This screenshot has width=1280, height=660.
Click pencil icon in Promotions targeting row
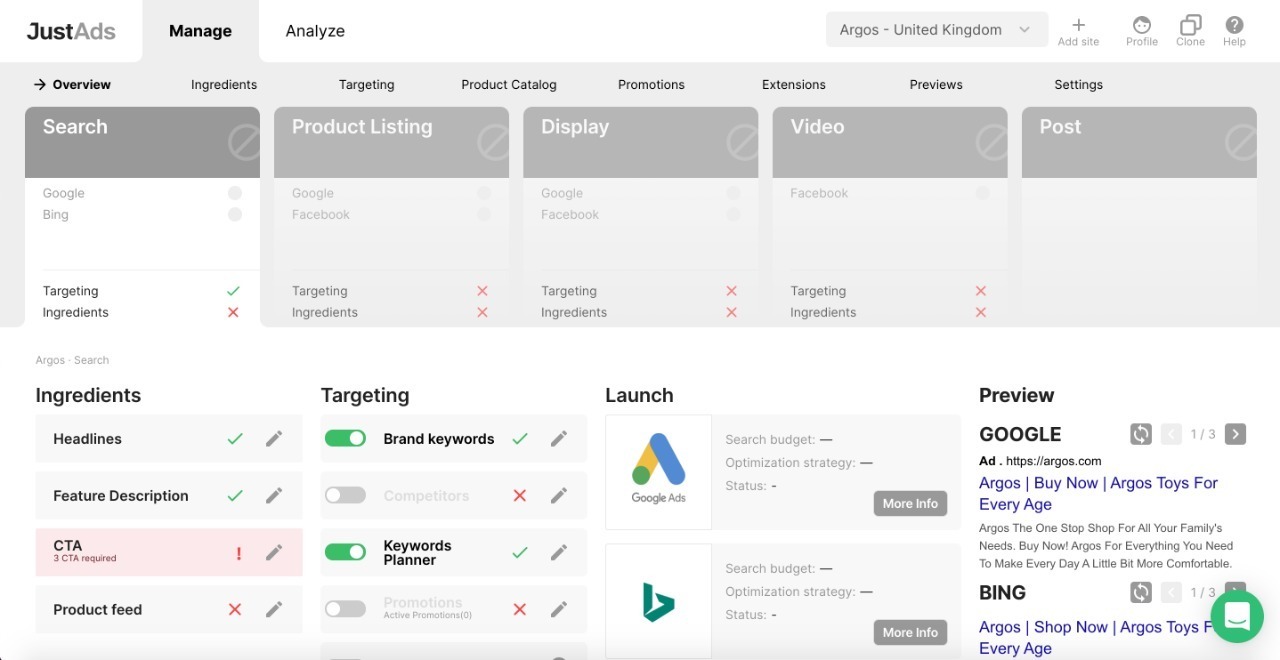(559, 609)
